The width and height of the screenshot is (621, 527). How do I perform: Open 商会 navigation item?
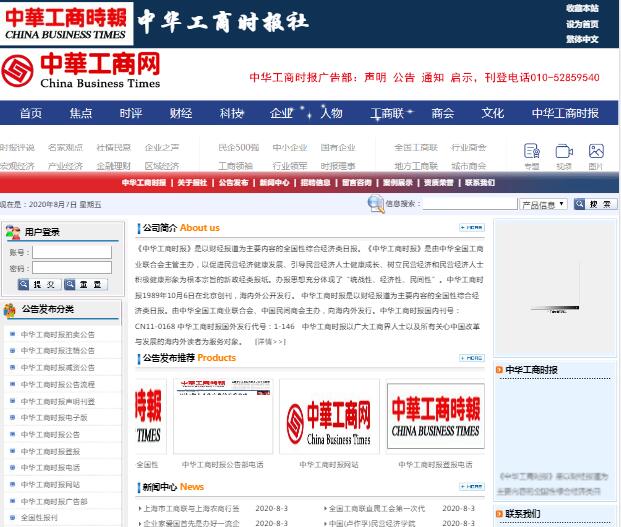click(443, 113)
